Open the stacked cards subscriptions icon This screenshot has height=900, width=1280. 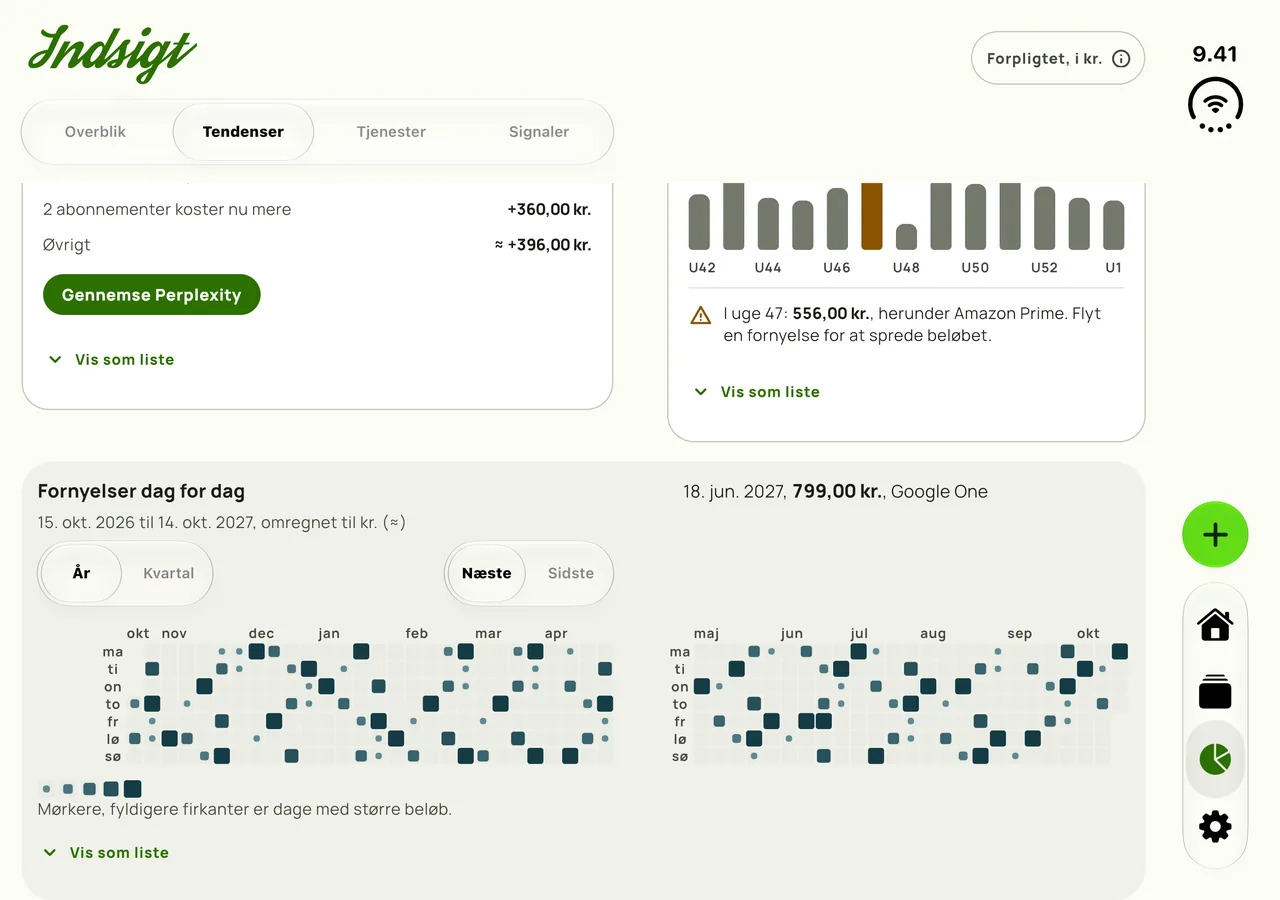click(1215, 691)
